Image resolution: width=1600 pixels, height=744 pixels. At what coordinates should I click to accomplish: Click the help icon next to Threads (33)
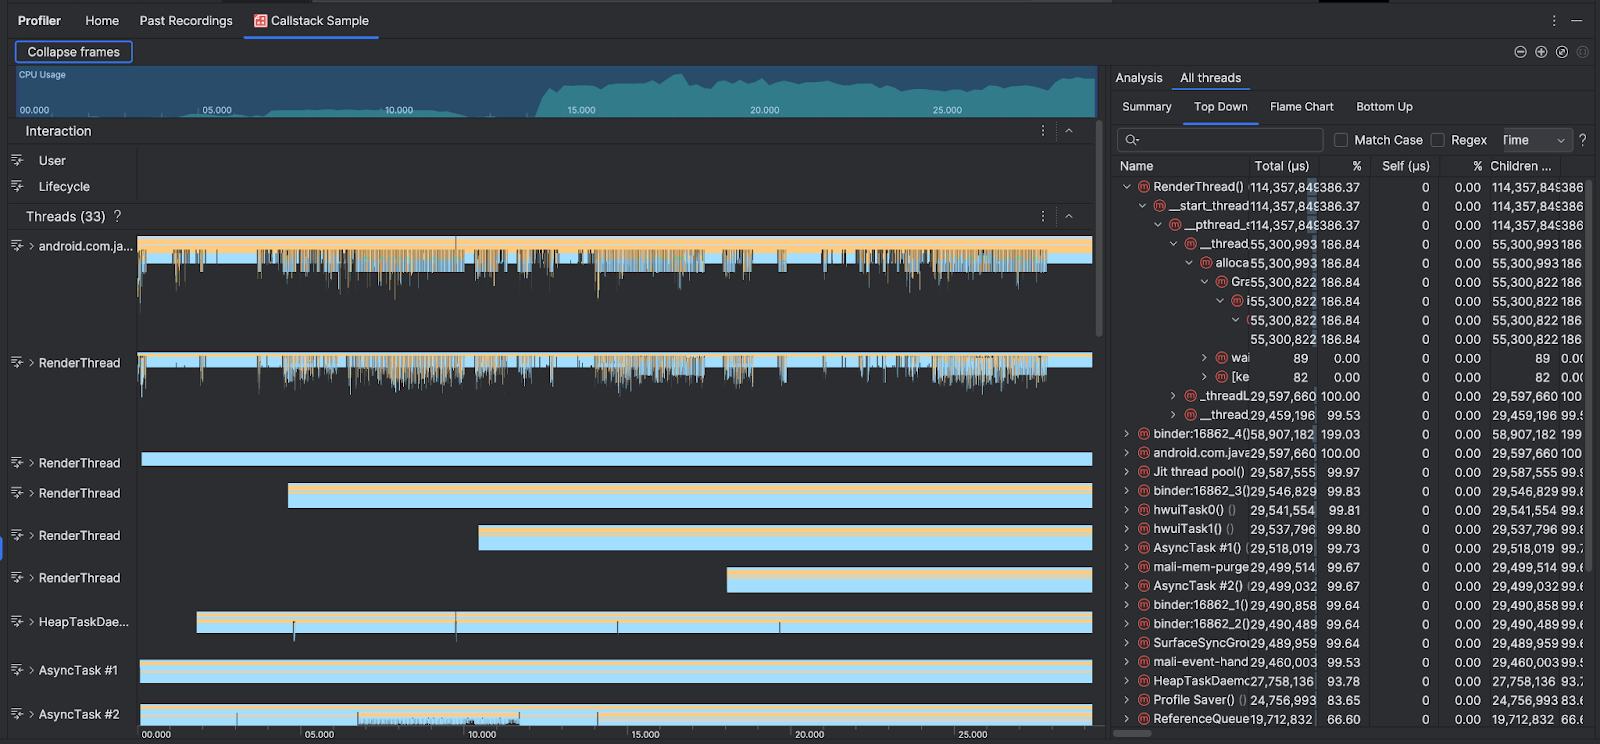pos(118,216)
